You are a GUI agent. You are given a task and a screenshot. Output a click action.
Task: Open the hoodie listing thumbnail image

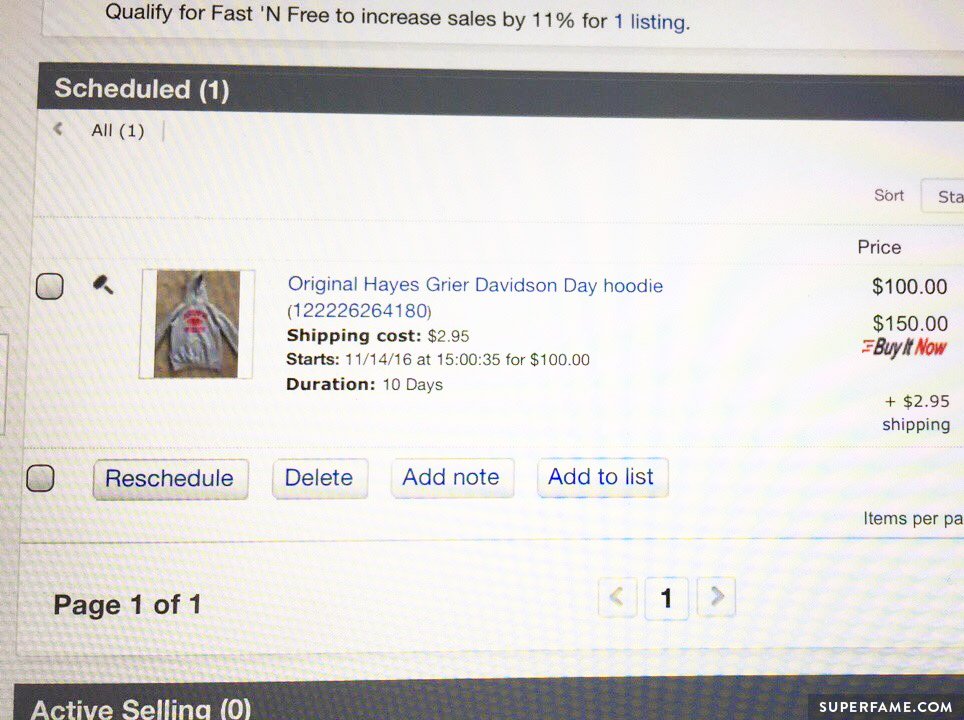(197, 323)
